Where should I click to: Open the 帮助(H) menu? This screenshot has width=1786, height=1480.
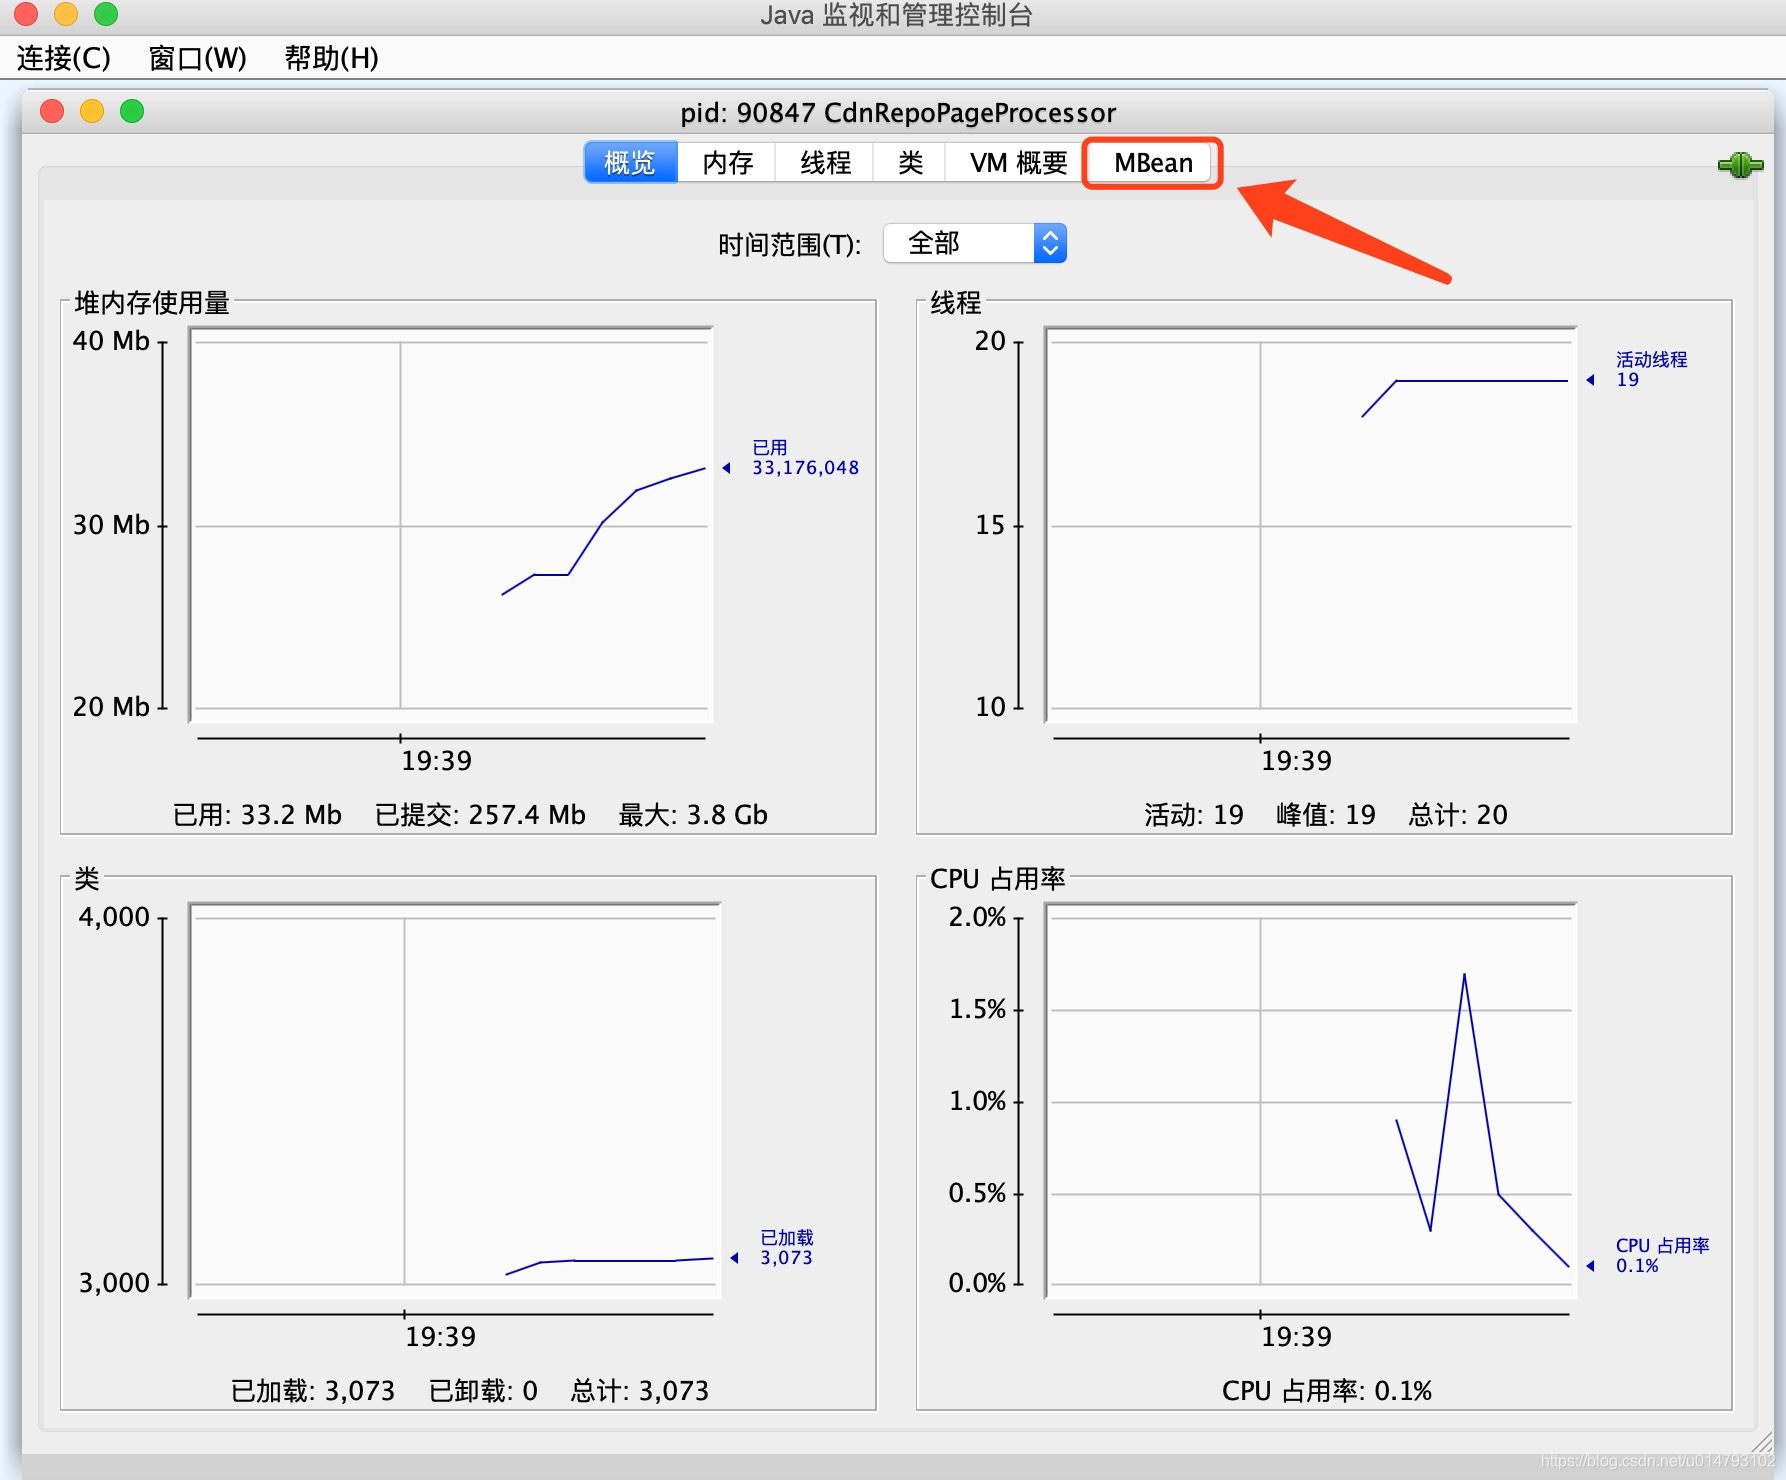point(331,58)
